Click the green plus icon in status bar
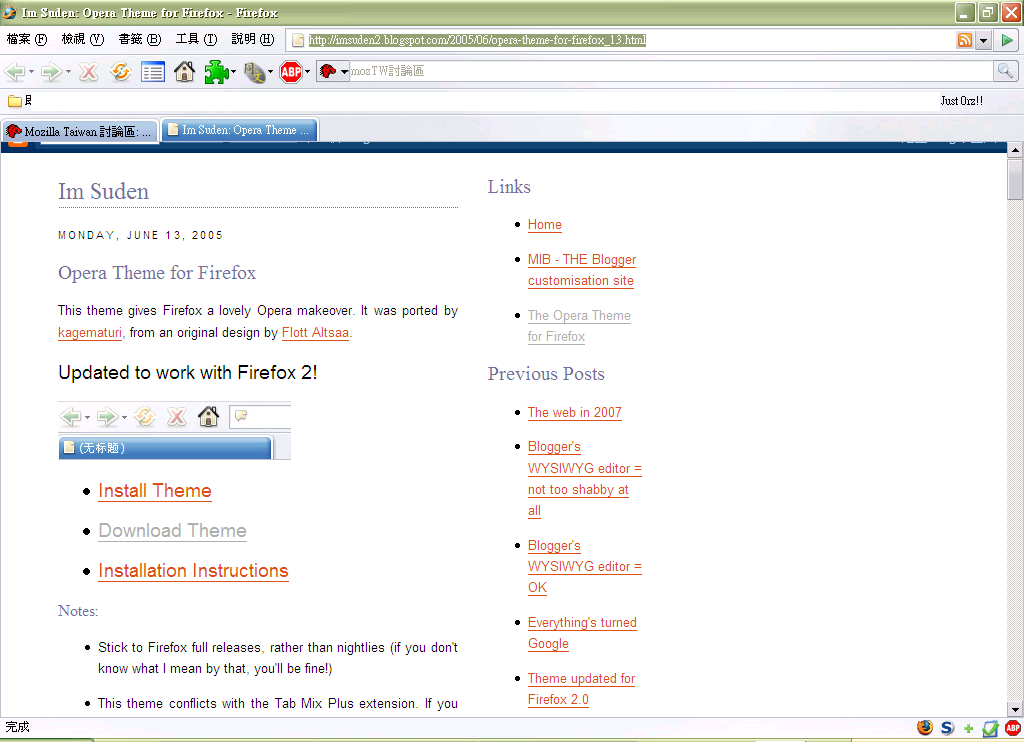The width and height of the screenshot is (1024, 742). point(968,728)
